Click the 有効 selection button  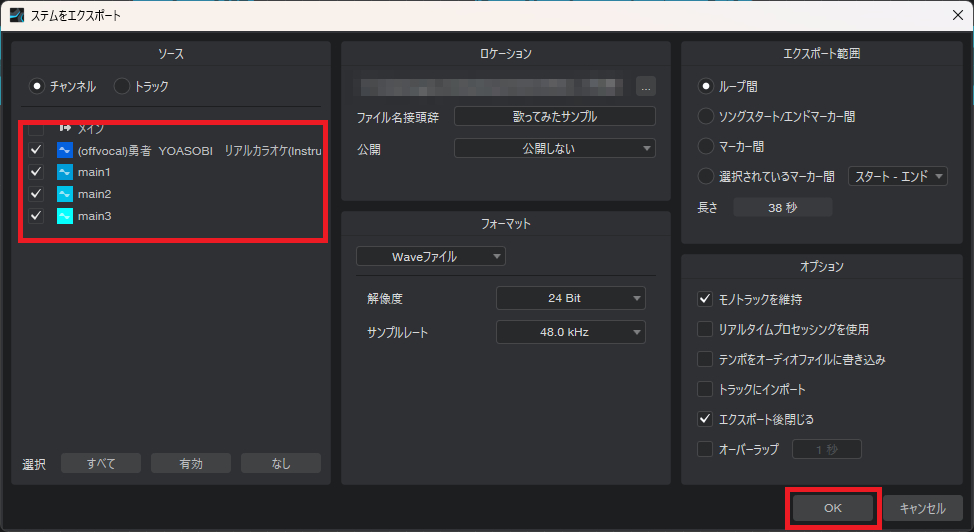coord(191,464)
